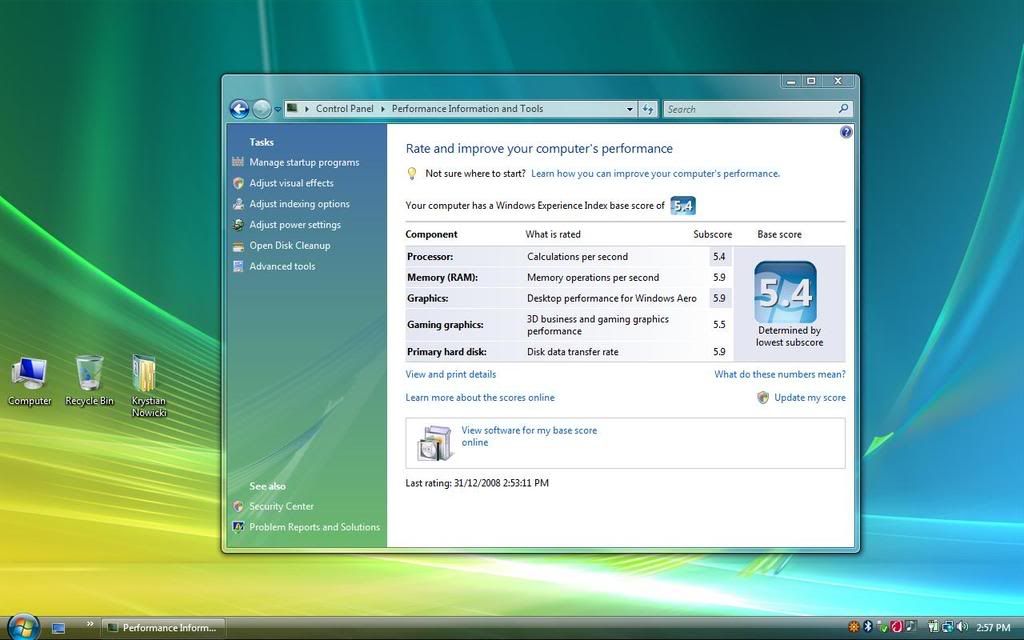Click the shield icon beside Security Center
The image size is (1024, 640).
[238, 506]
